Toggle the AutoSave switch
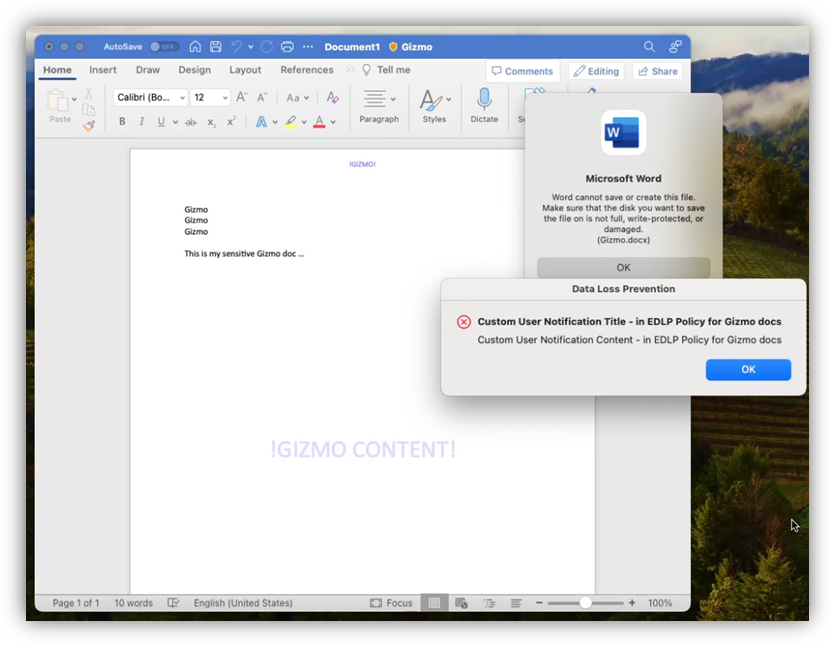The height and width of the screenshot is (646, 833). click(164, 47)
